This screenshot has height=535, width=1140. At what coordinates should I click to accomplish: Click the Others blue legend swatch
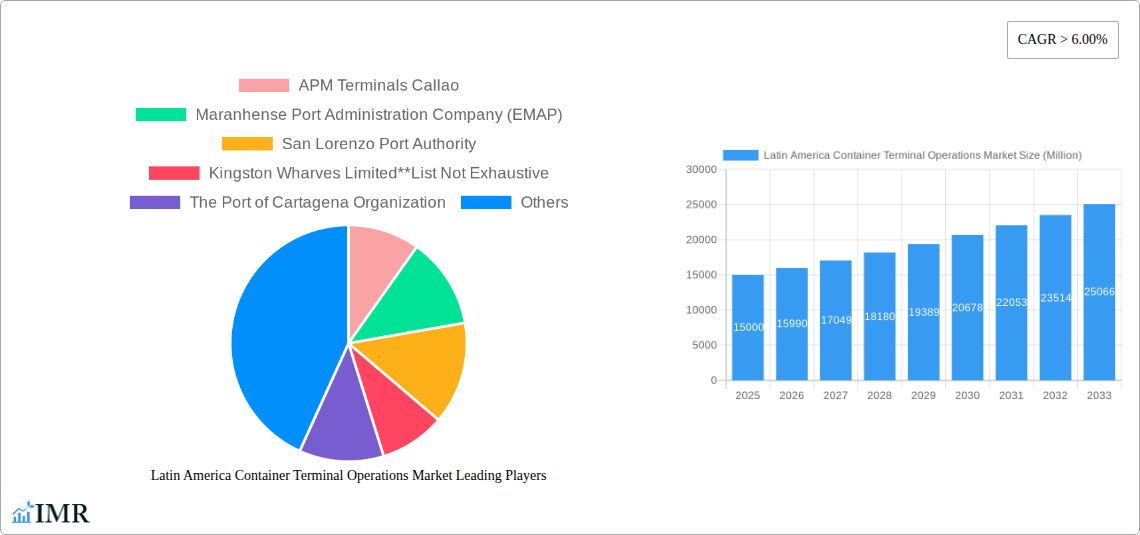[x=486, y=202]
